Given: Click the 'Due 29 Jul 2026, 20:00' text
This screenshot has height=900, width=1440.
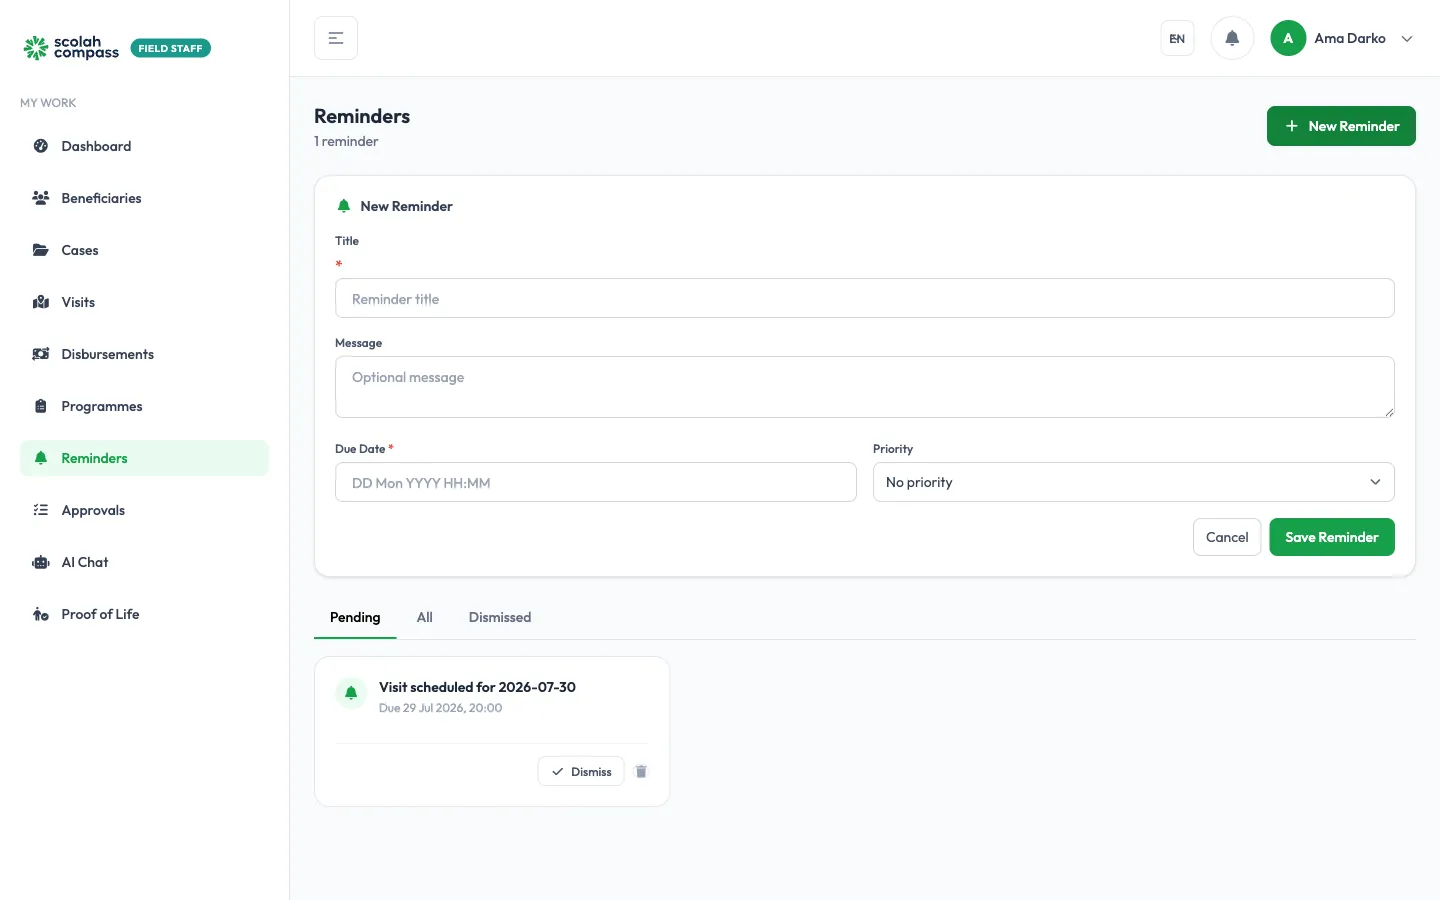Looking at the screenshot, I should tap(440, 708).
